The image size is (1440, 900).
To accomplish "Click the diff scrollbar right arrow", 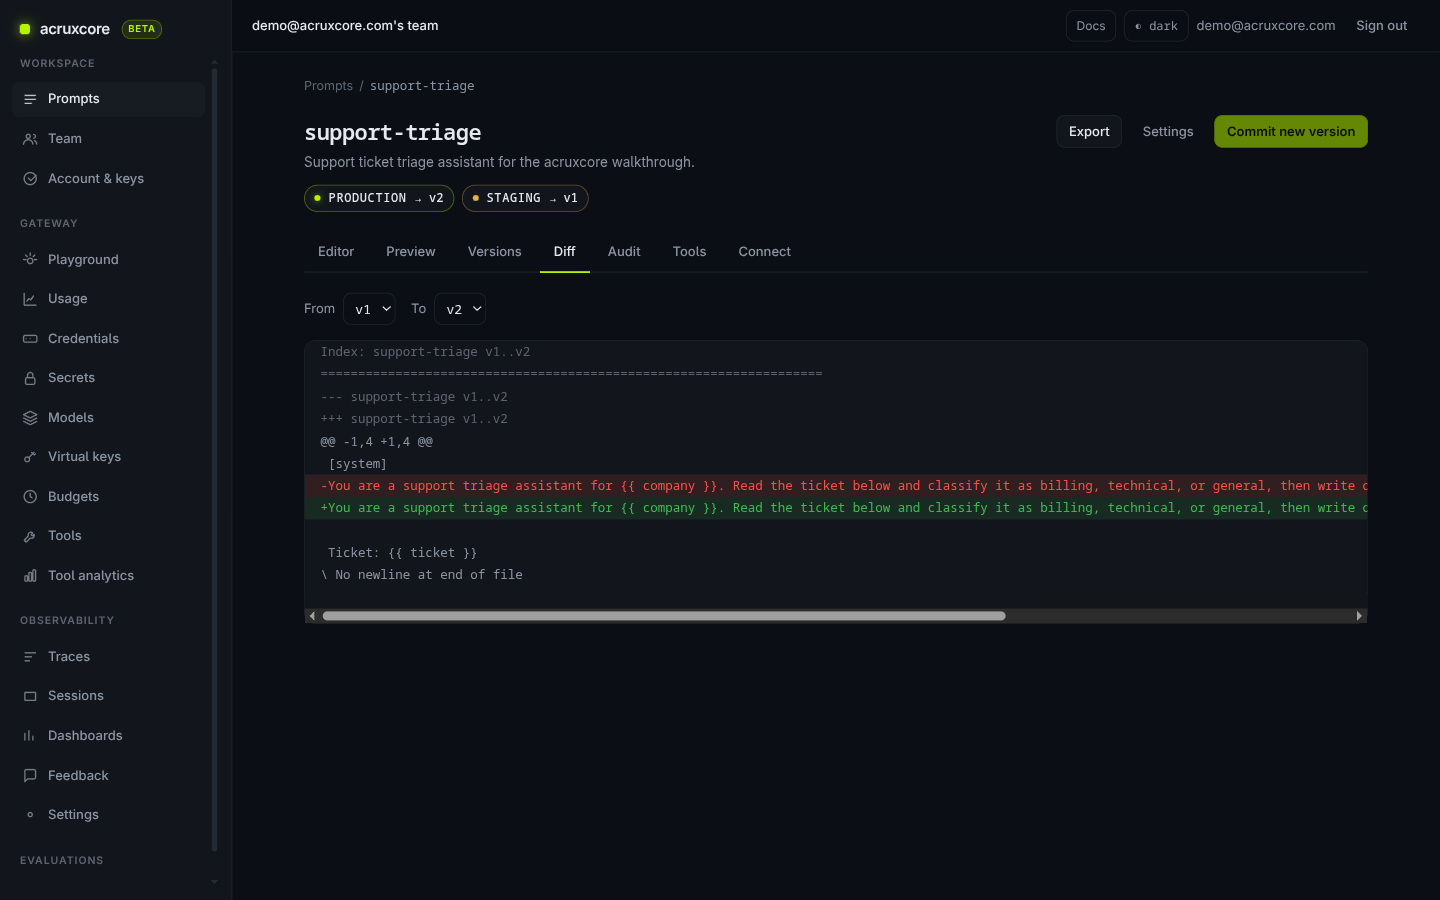I will [x=1359, y=616].
